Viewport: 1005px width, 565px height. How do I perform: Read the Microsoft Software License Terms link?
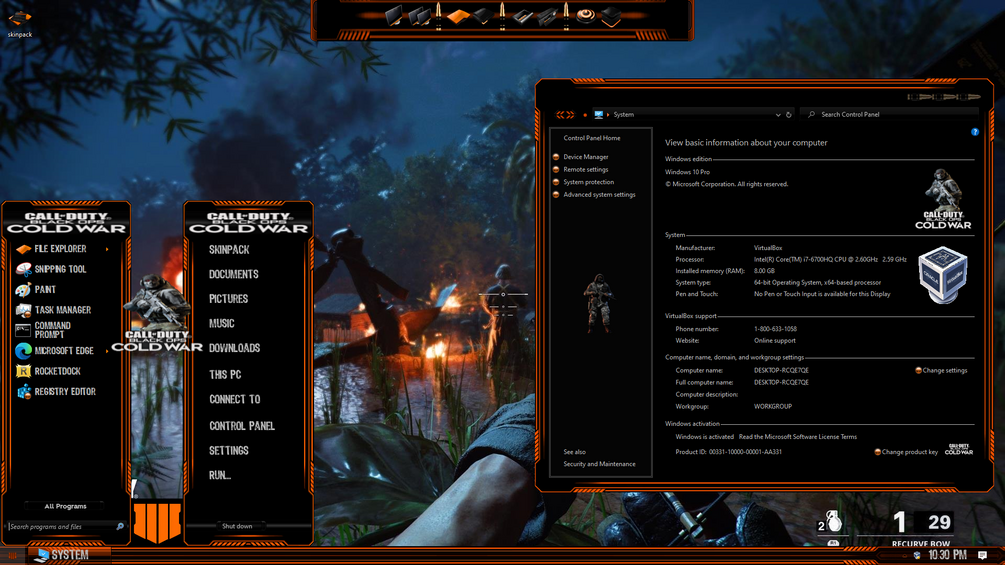[797, 437]
